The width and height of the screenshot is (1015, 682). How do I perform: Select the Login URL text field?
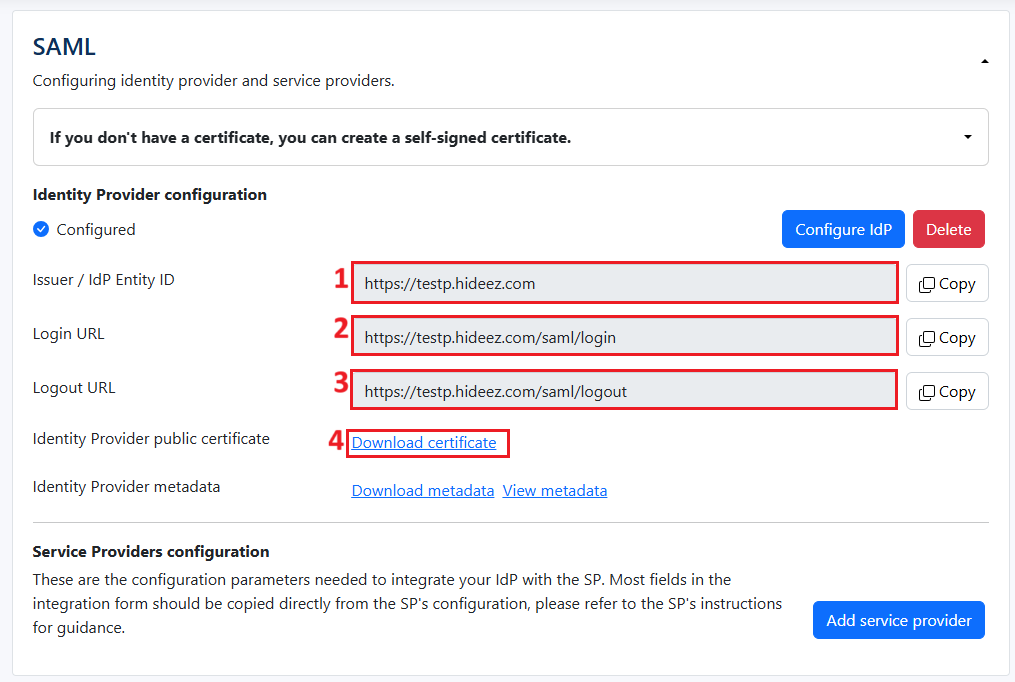624,338
